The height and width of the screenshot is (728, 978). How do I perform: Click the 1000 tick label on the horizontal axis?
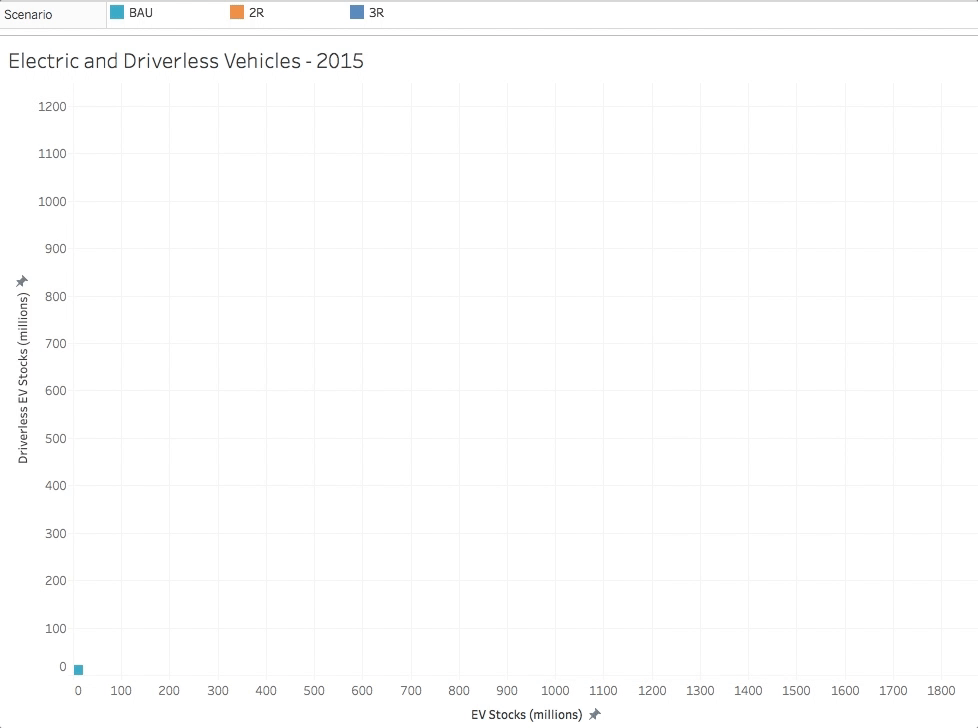tap(555, 690)
